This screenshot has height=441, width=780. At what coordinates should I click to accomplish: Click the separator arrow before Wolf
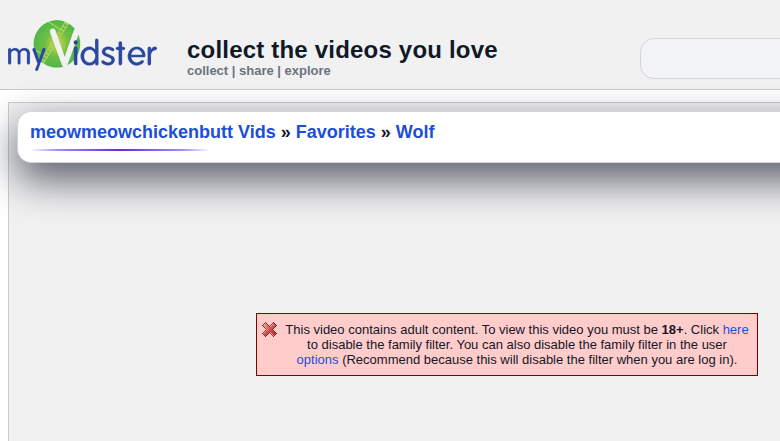[x=386, y=132]
